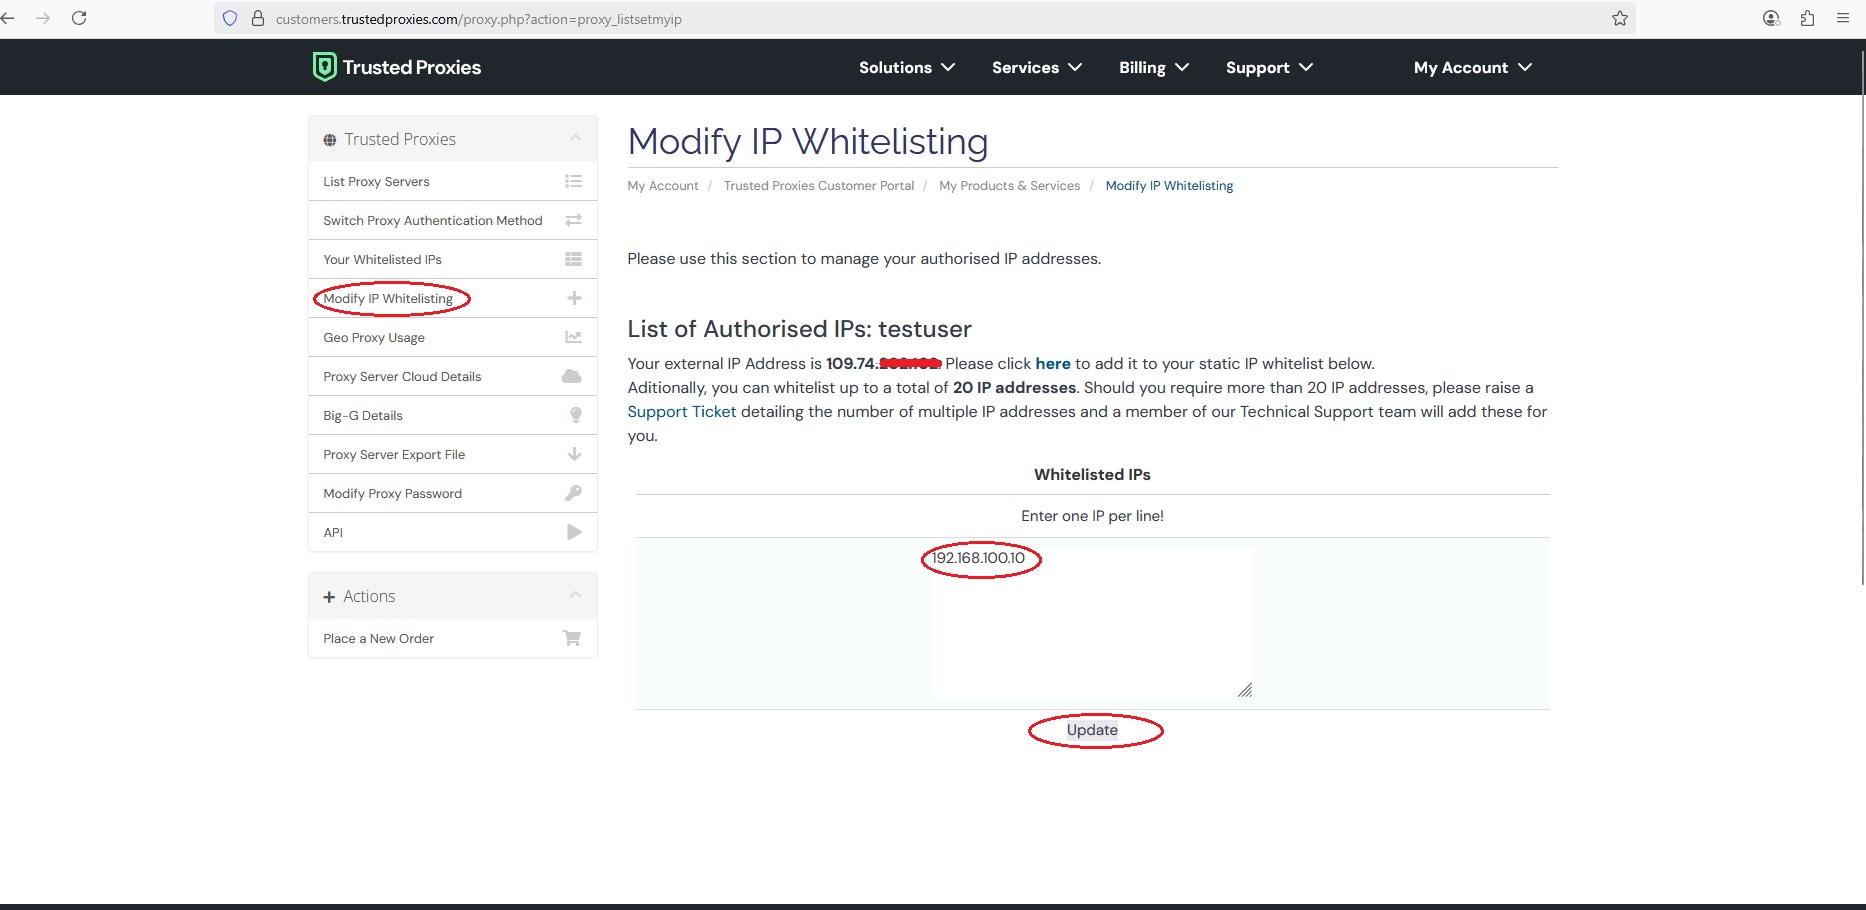1866x910 pixels.
Task: Click inside the Whitelisted IPs text area
Action: tap(1092, 622)
